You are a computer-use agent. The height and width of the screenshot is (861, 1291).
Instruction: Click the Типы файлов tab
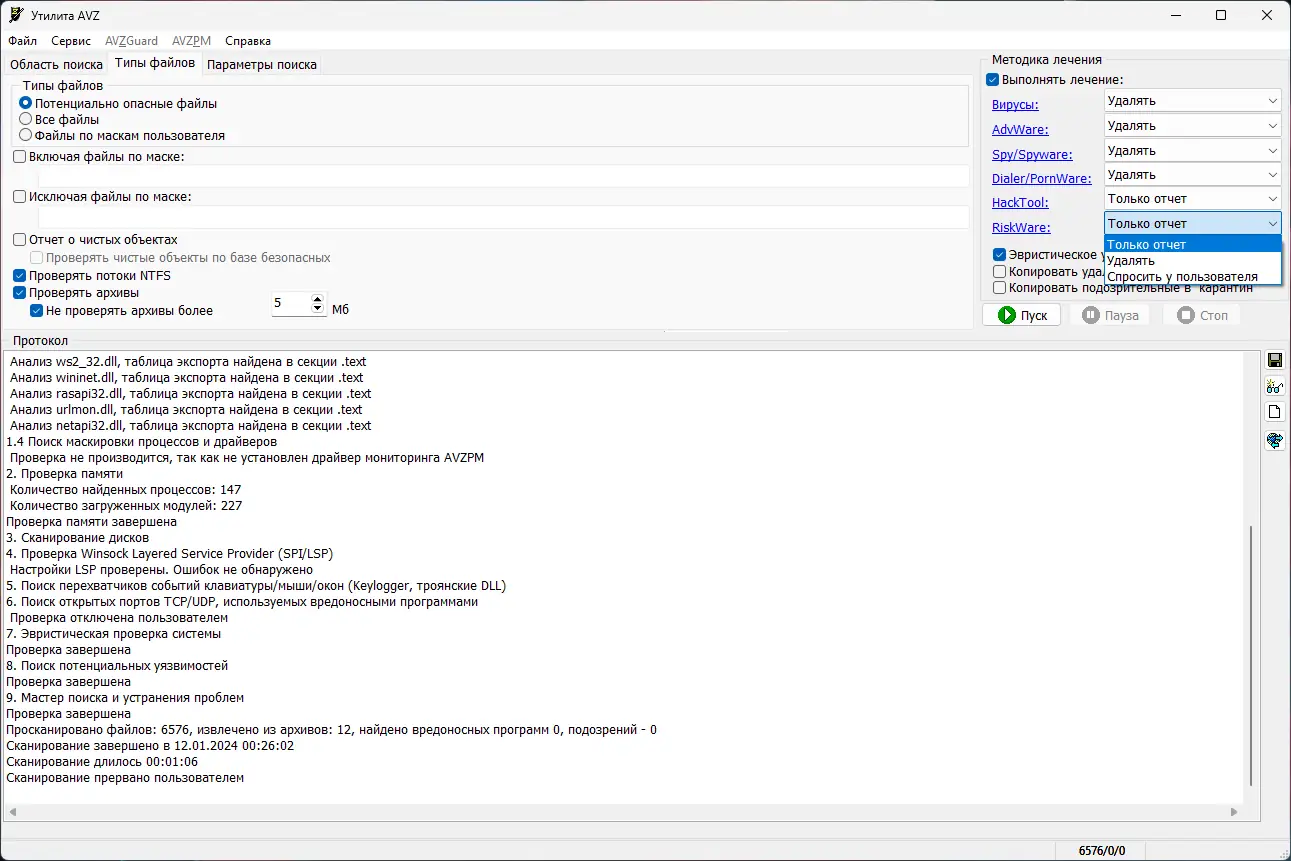coord(155,63)
